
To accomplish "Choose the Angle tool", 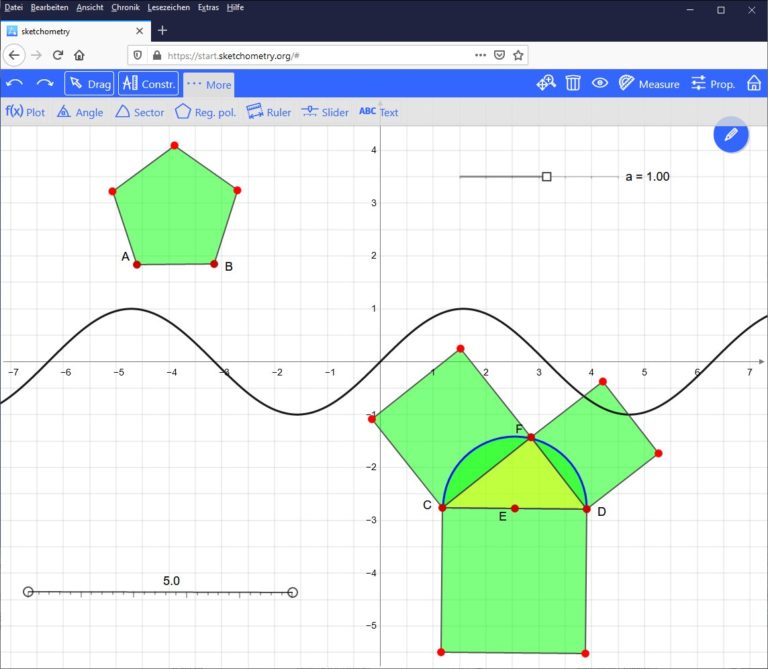I will point(80,112).
